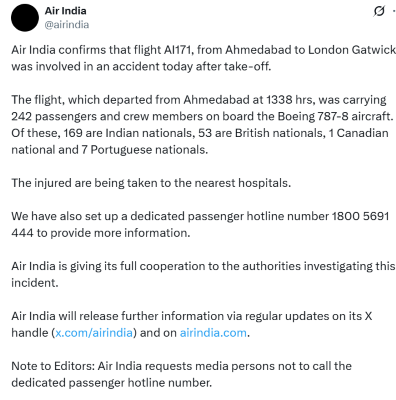396x400 pixels.
Task: Open the more options dots menu
Action: [x=394, y=11]
